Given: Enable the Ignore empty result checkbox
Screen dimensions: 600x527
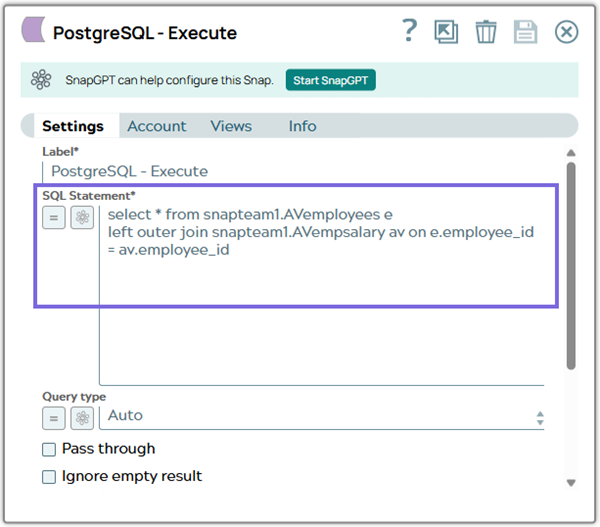Looking at the screenshot, I should coord(49,477).
